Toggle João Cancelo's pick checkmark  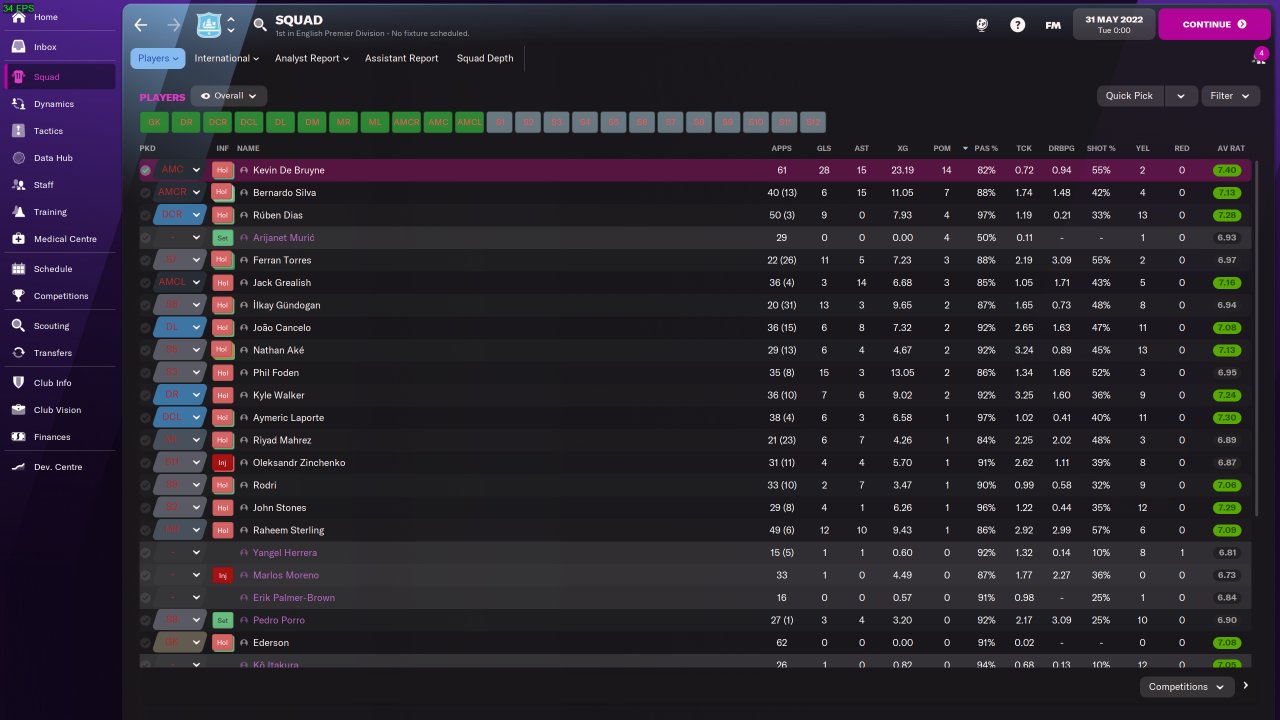pos(146,328)
